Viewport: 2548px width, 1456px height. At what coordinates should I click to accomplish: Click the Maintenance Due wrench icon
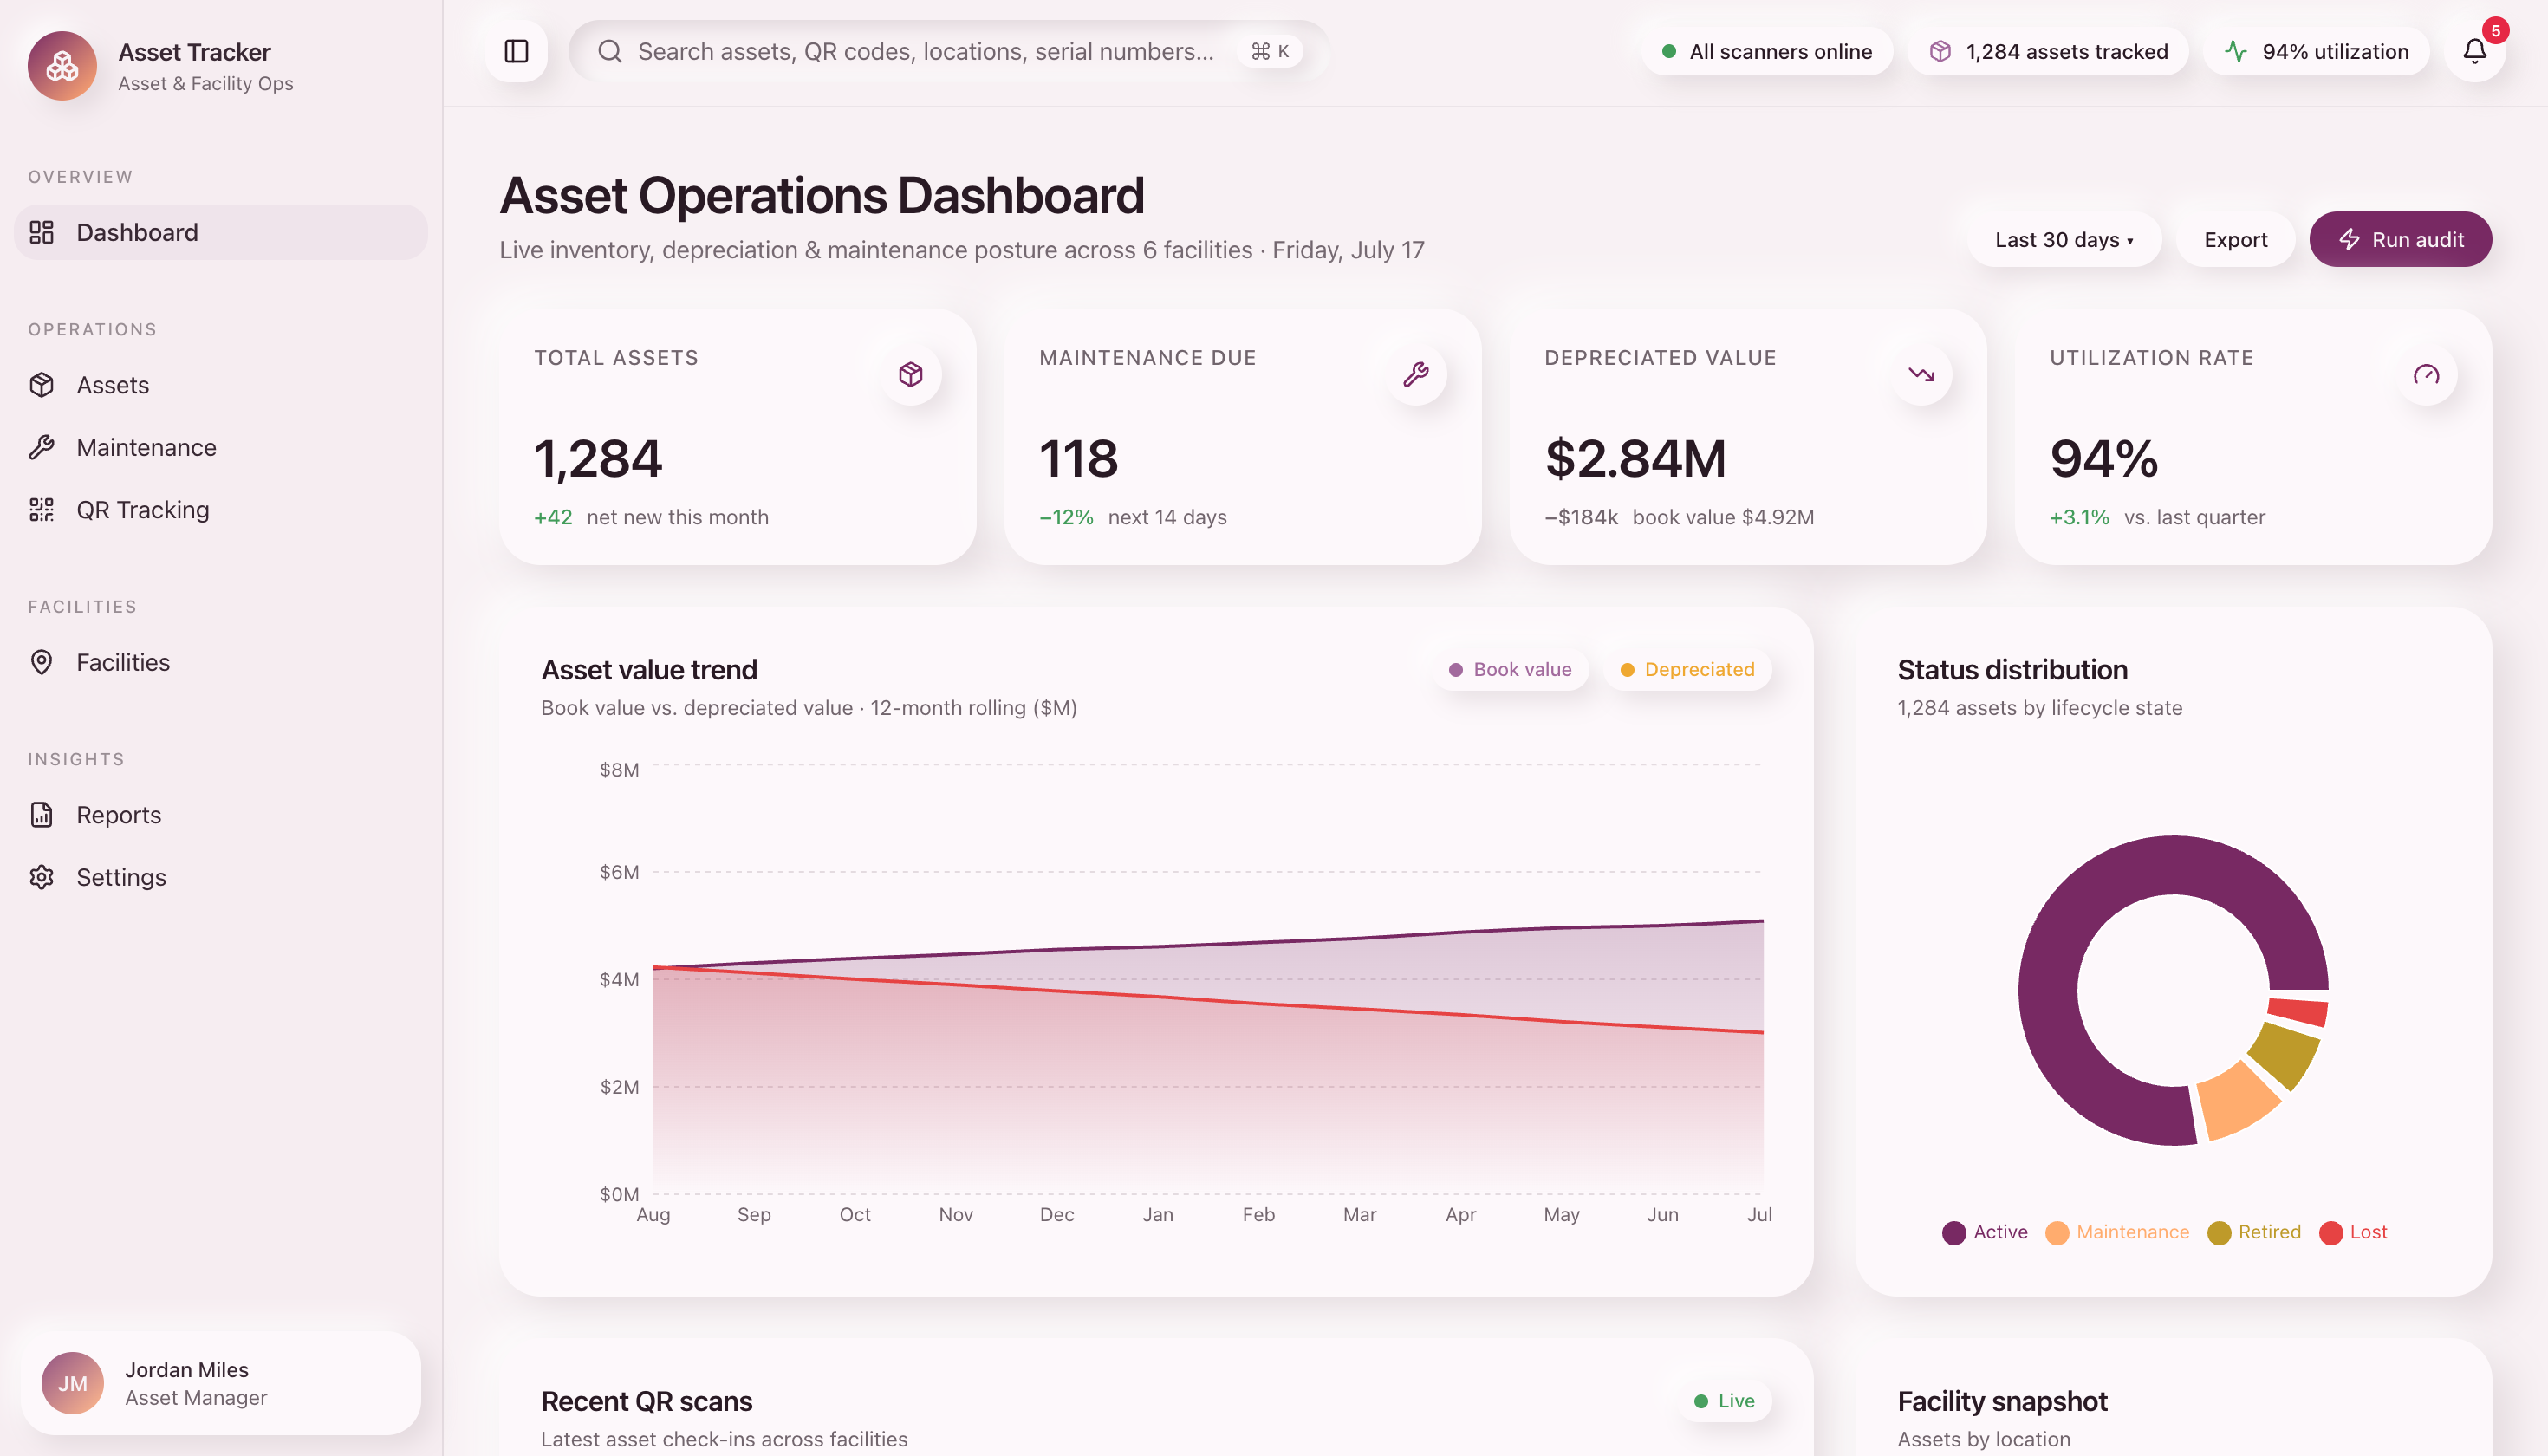pyautogui.click(x=1415, y=374)
